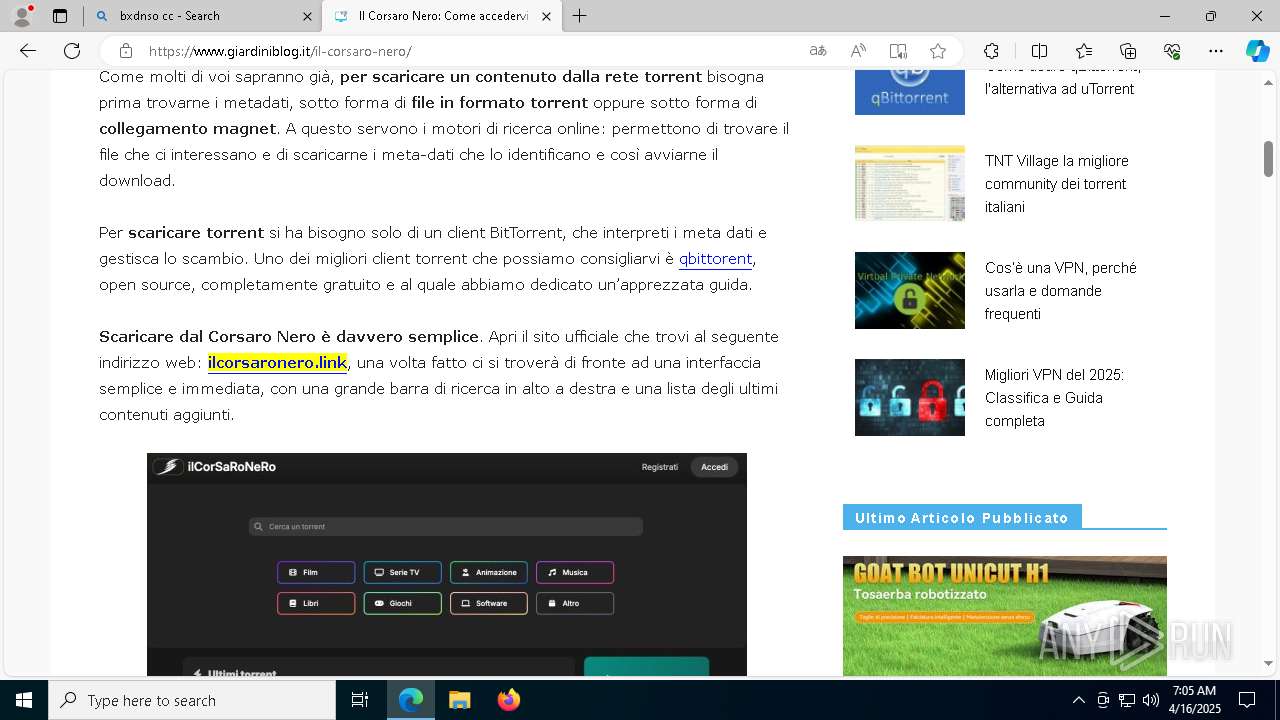Image resolution: width=1280 pixels, height=720 pixels.
Task: Open the taskbar clock showing 7:05 AM
Action: 1195,700
